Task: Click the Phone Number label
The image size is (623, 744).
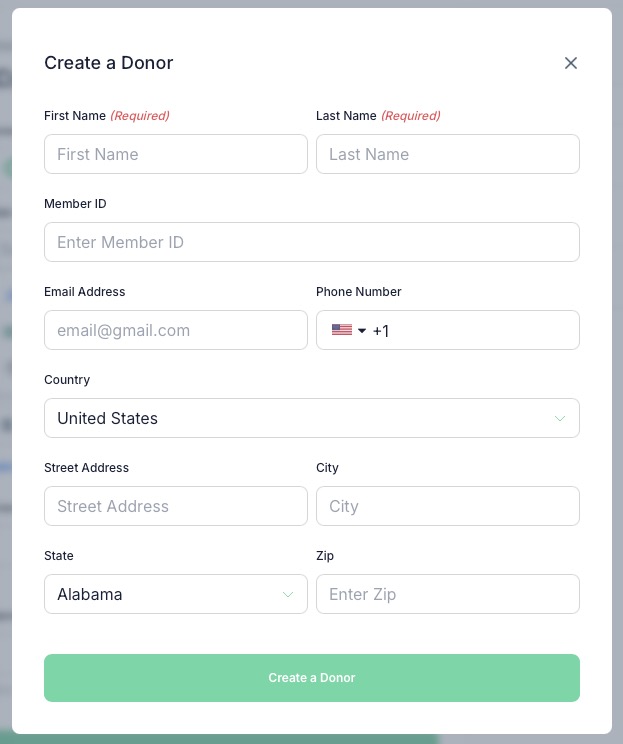Action: [x=359, y=291]
